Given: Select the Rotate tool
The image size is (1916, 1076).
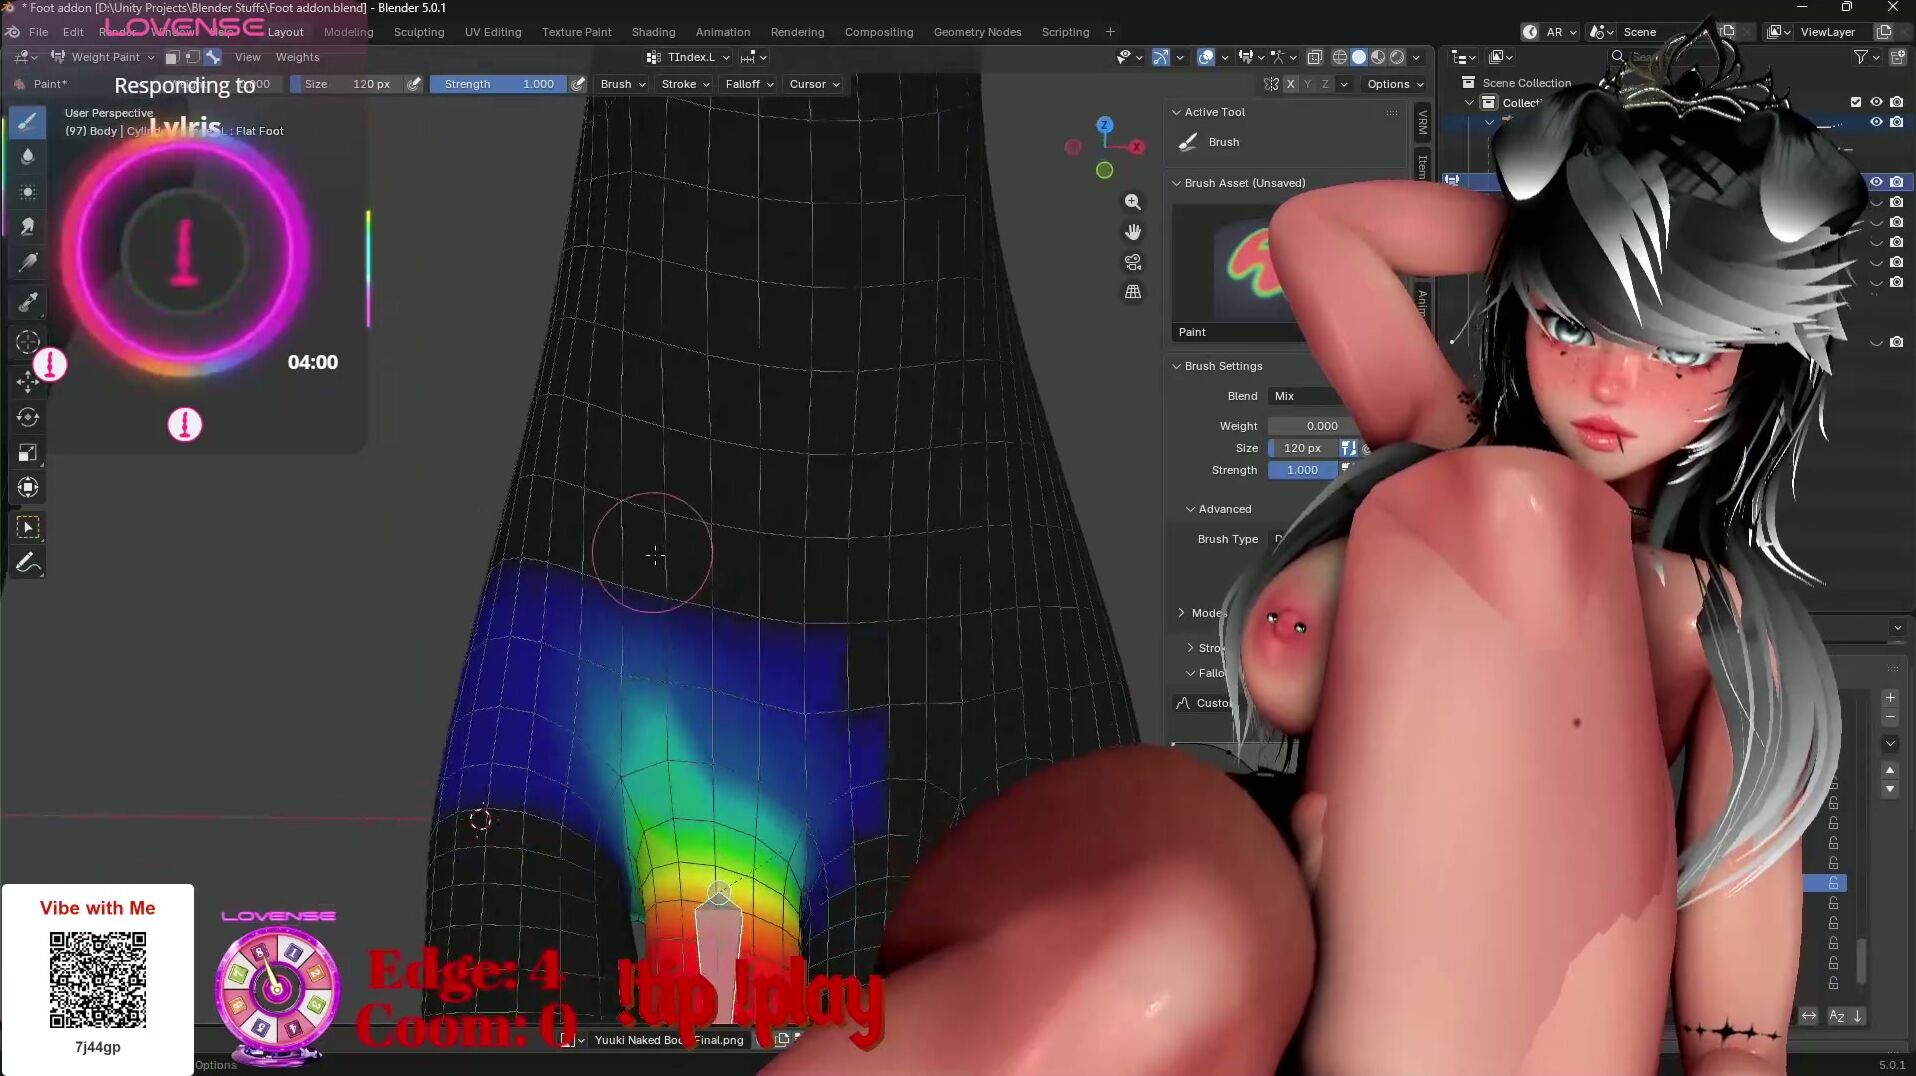Looking at the screenshot, I should 28,417.
